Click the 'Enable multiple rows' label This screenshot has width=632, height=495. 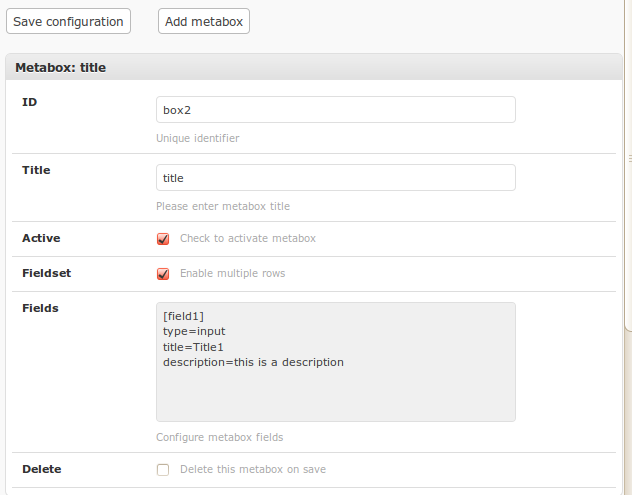pos(232,273)
